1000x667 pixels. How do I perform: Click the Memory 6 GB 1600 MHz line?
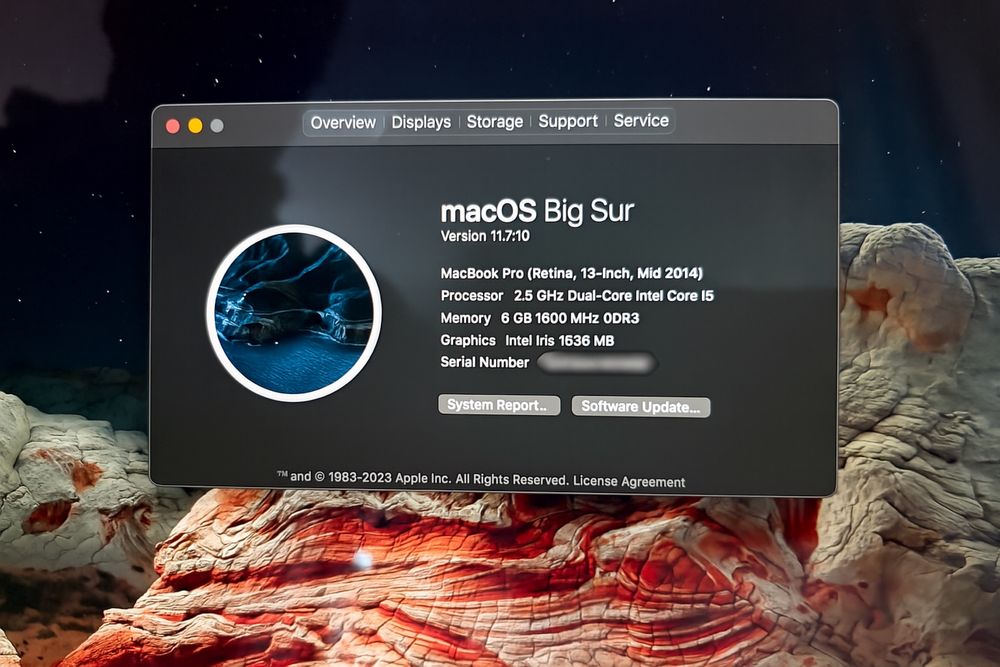pos(540,318)
